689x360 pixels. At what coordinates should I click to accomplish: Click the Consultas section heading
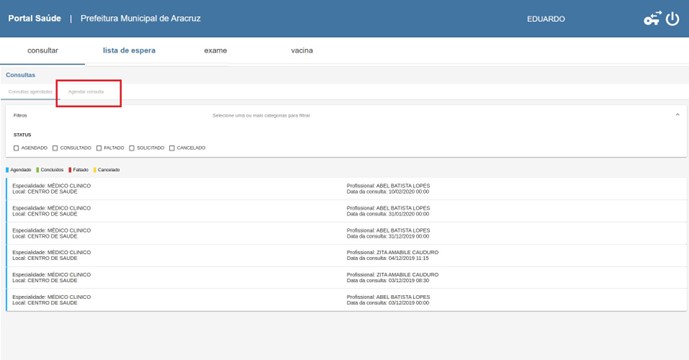(20, 75)
